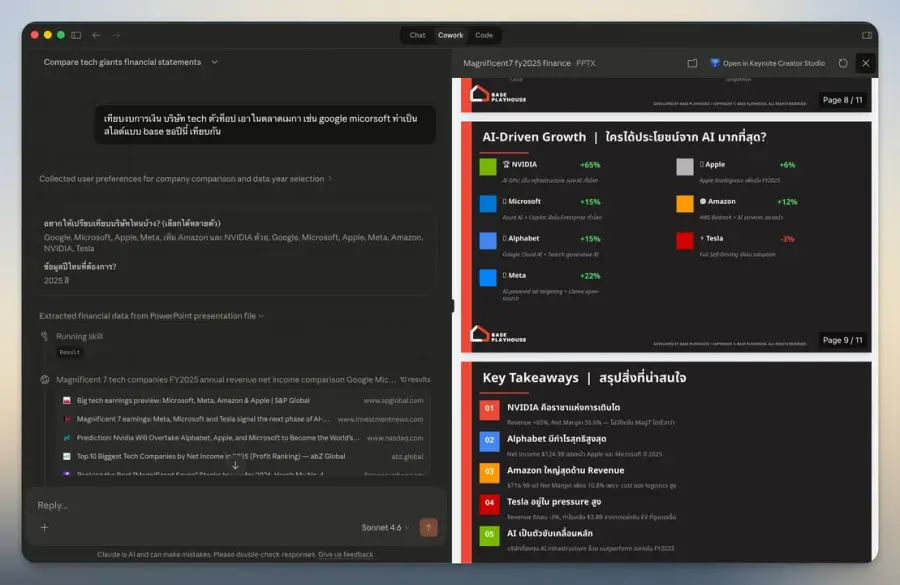Click Meta blue color square
This screenshot has width=900, height=585.
tap(488, 277)
